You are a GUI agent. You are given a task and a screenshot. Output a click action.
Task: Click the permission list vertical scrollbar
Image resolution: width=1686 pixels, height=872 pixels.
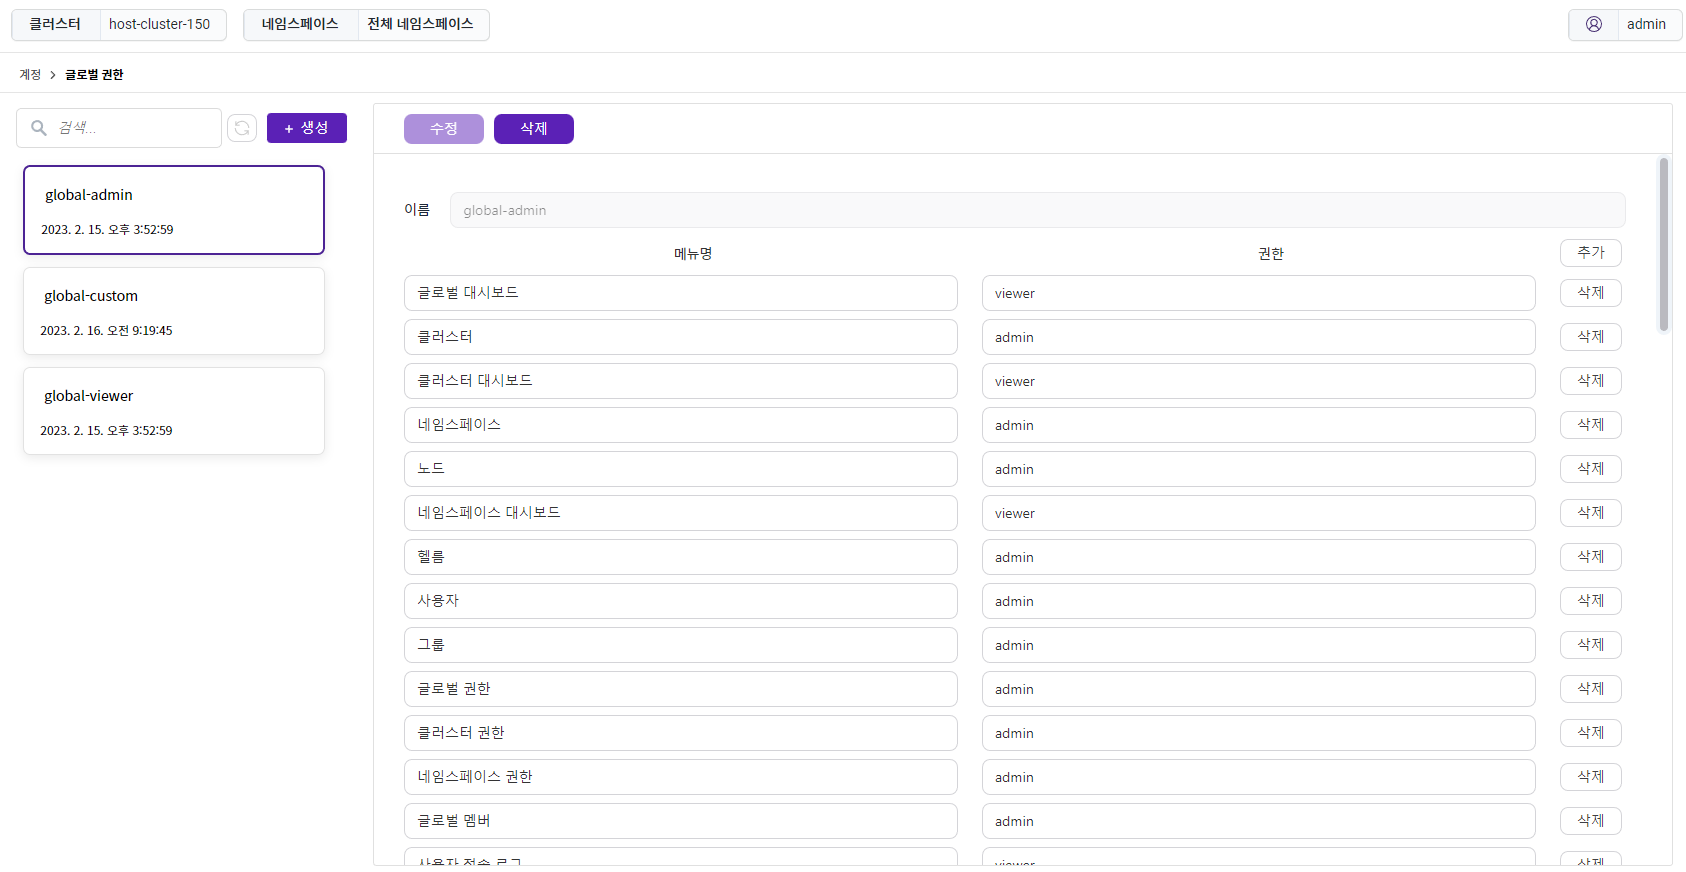pos(1664,245)
